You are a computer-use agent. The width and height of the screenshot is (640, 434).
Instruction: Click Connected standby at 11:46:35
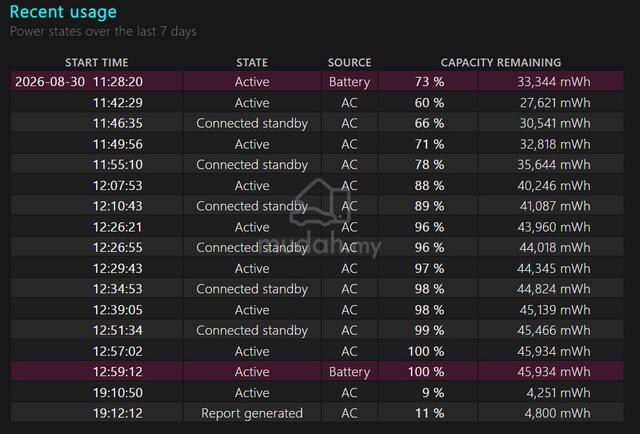pyautogui.click(x=252, y=123)
